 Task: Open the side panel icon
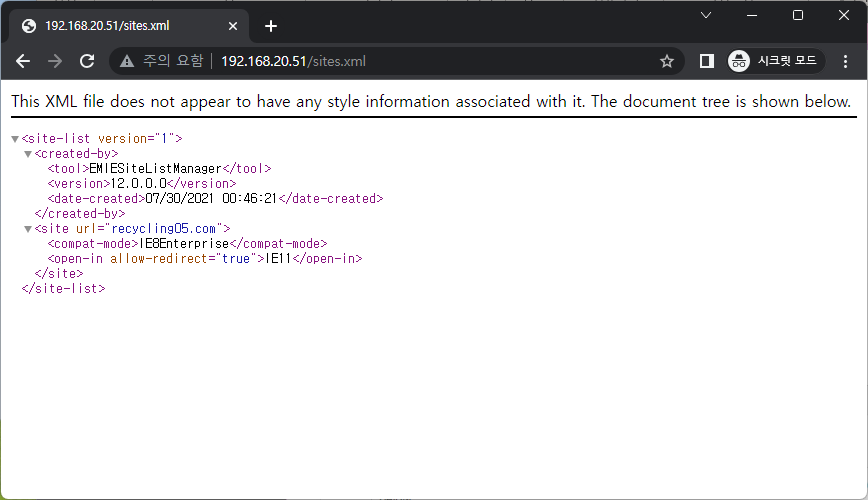706,61
